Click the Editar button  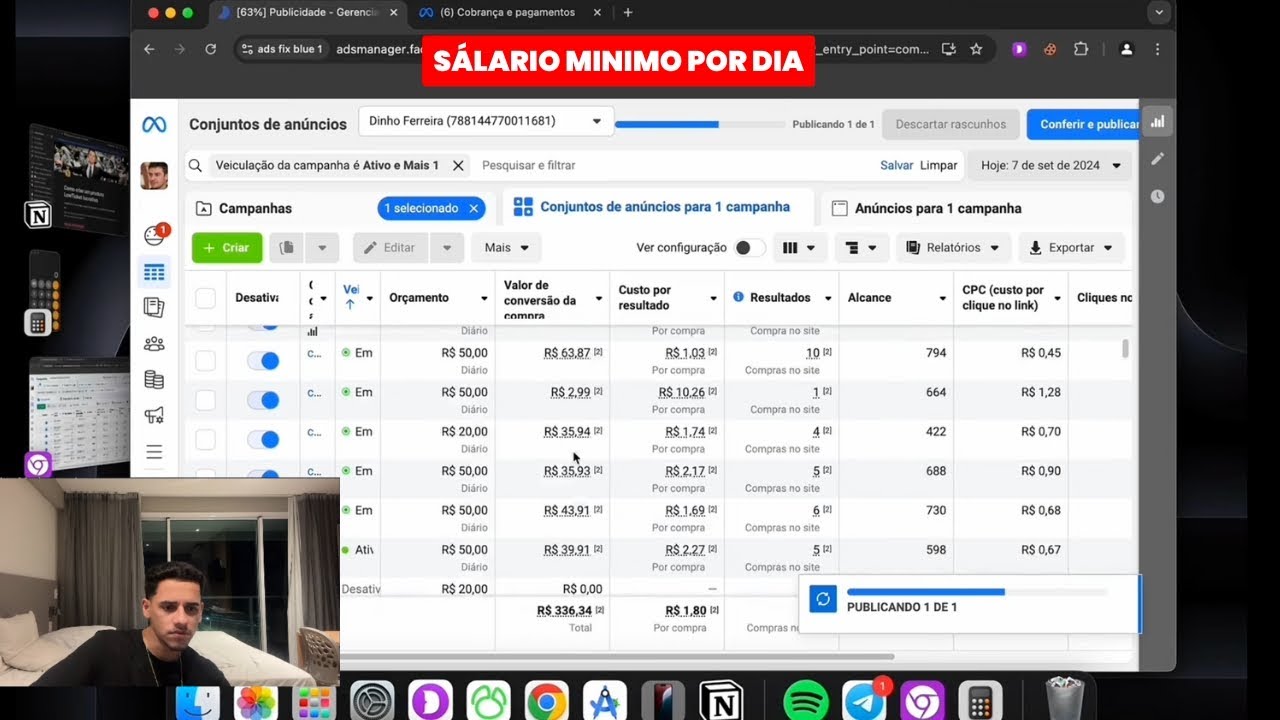[x=391, y=248]
